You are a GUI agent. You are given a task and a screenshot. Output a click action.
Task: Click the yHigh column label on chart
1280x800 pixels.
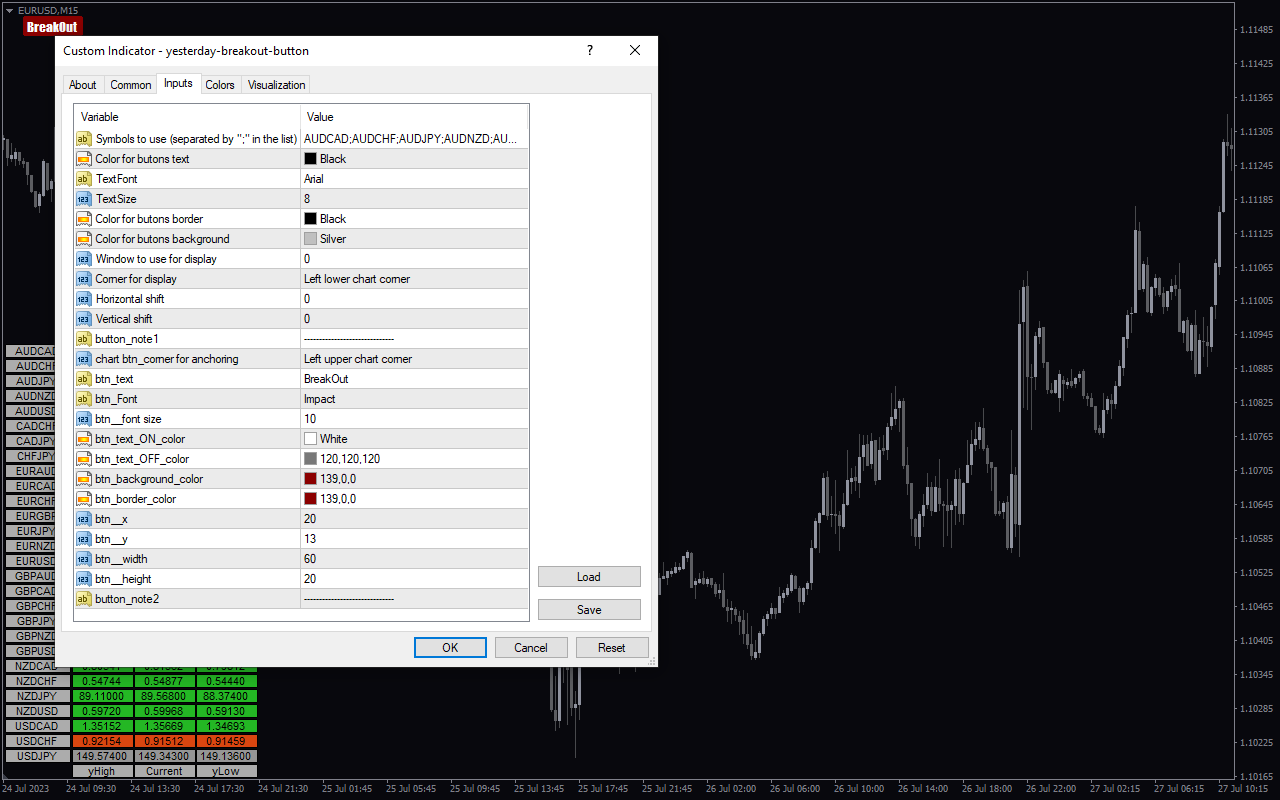pos(101,771)
